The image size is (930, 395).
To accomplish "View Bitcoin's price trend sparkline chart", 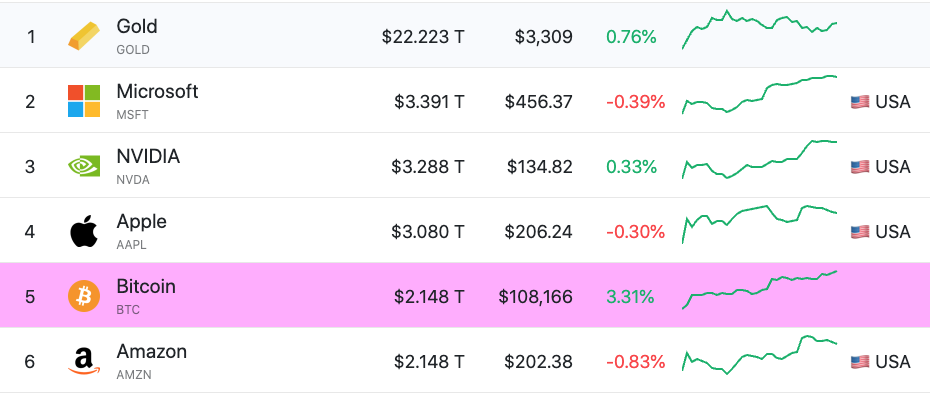I will pyautogui.click(x=760, y=290).
